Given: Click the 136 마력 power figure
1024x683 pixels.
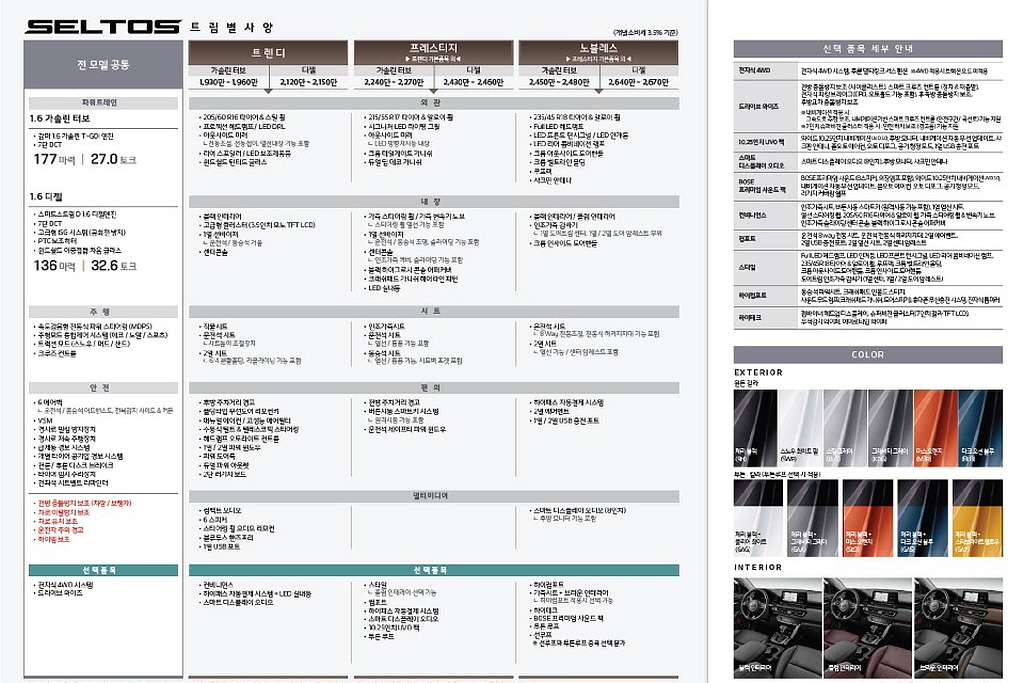Looking at the screenshot, I should 54,266.
